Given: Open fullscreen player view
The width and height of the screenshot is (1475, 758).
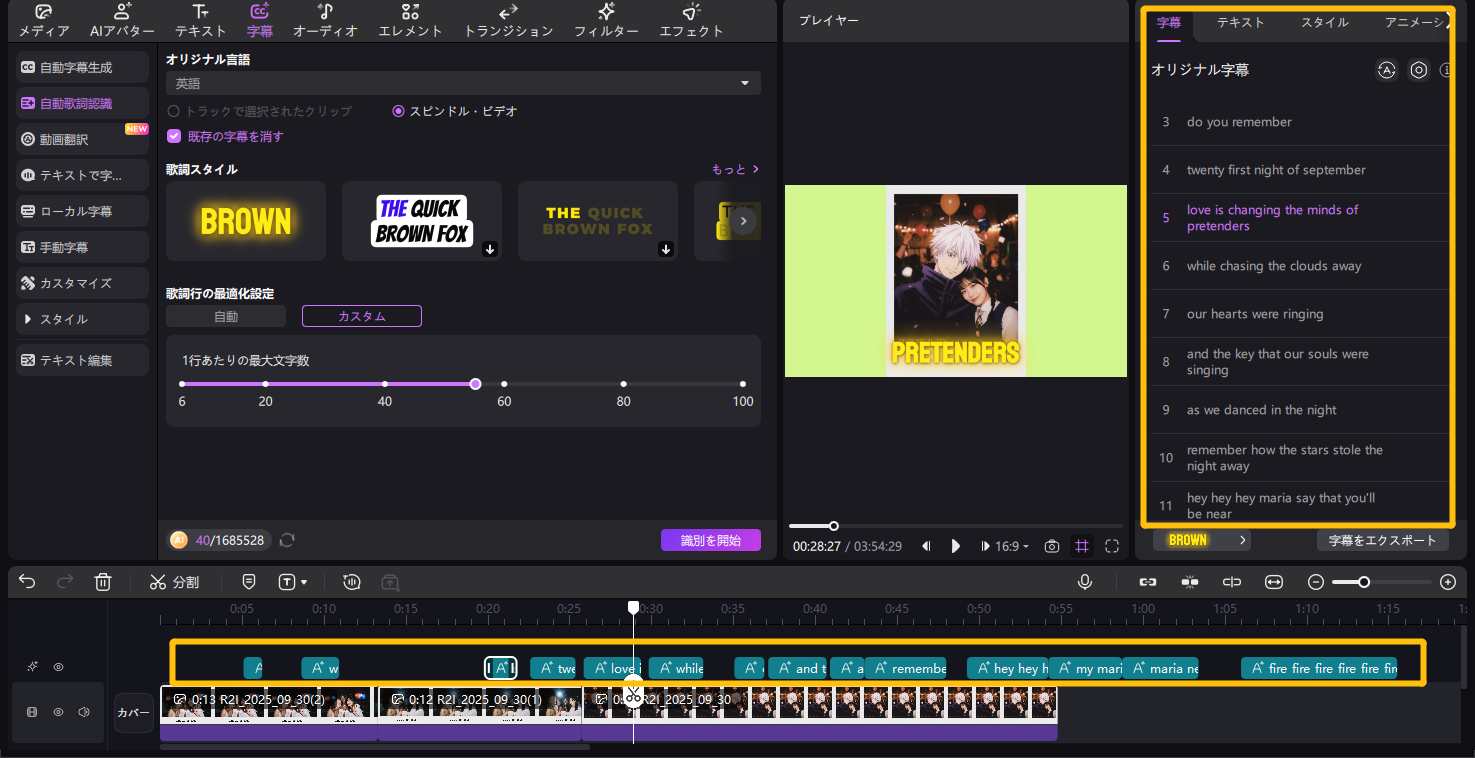Looking at the screenshot, I should click(1112, 546).
